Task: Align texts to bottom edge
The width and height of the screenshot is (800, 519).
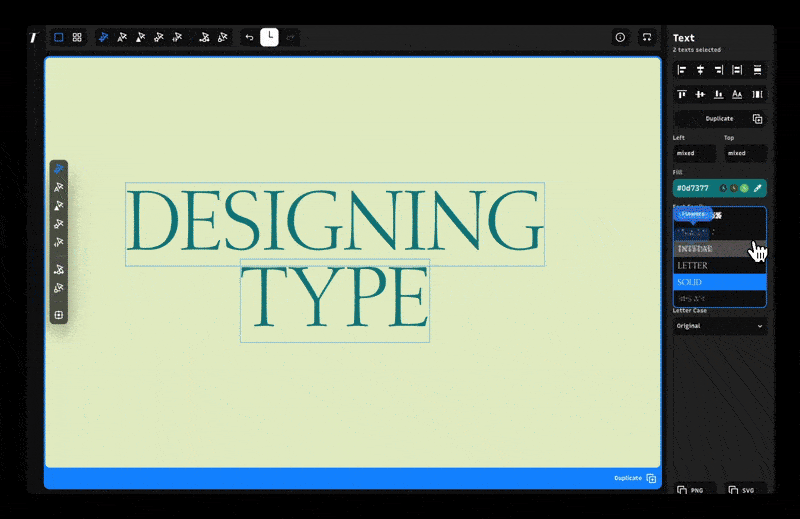Action: (718, 94)
